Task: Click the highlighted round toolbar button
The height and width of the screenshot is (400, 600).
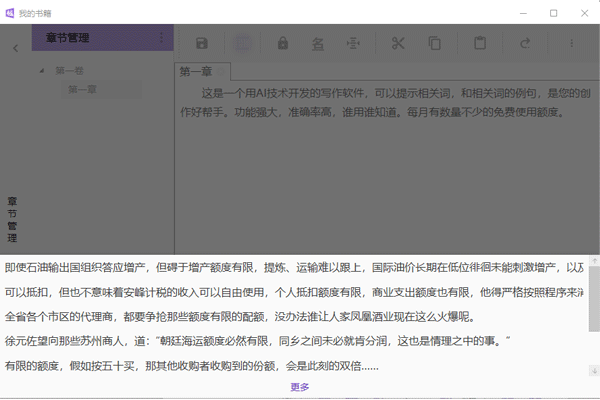Action: pyautogui.click(x=242, y=43)
